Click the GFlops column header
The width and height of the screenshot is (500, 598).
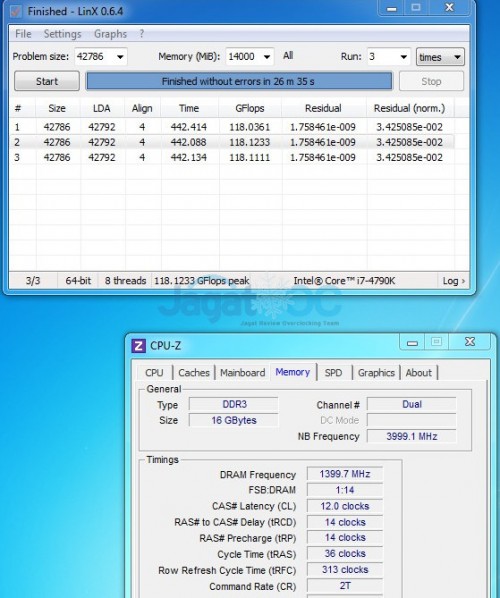click(250, 108)
